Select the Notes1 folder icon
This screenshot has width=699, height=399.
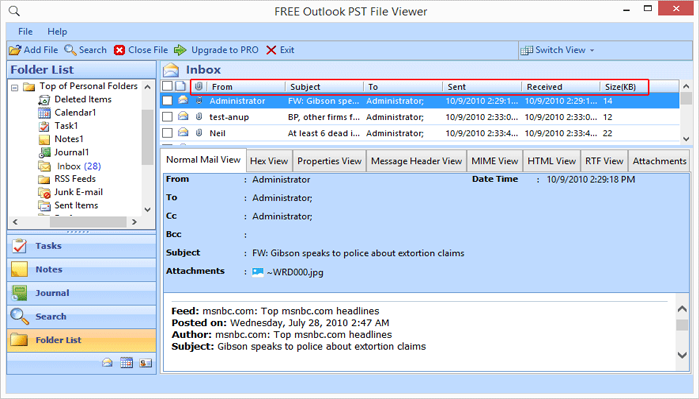click(x=44, y=140)
